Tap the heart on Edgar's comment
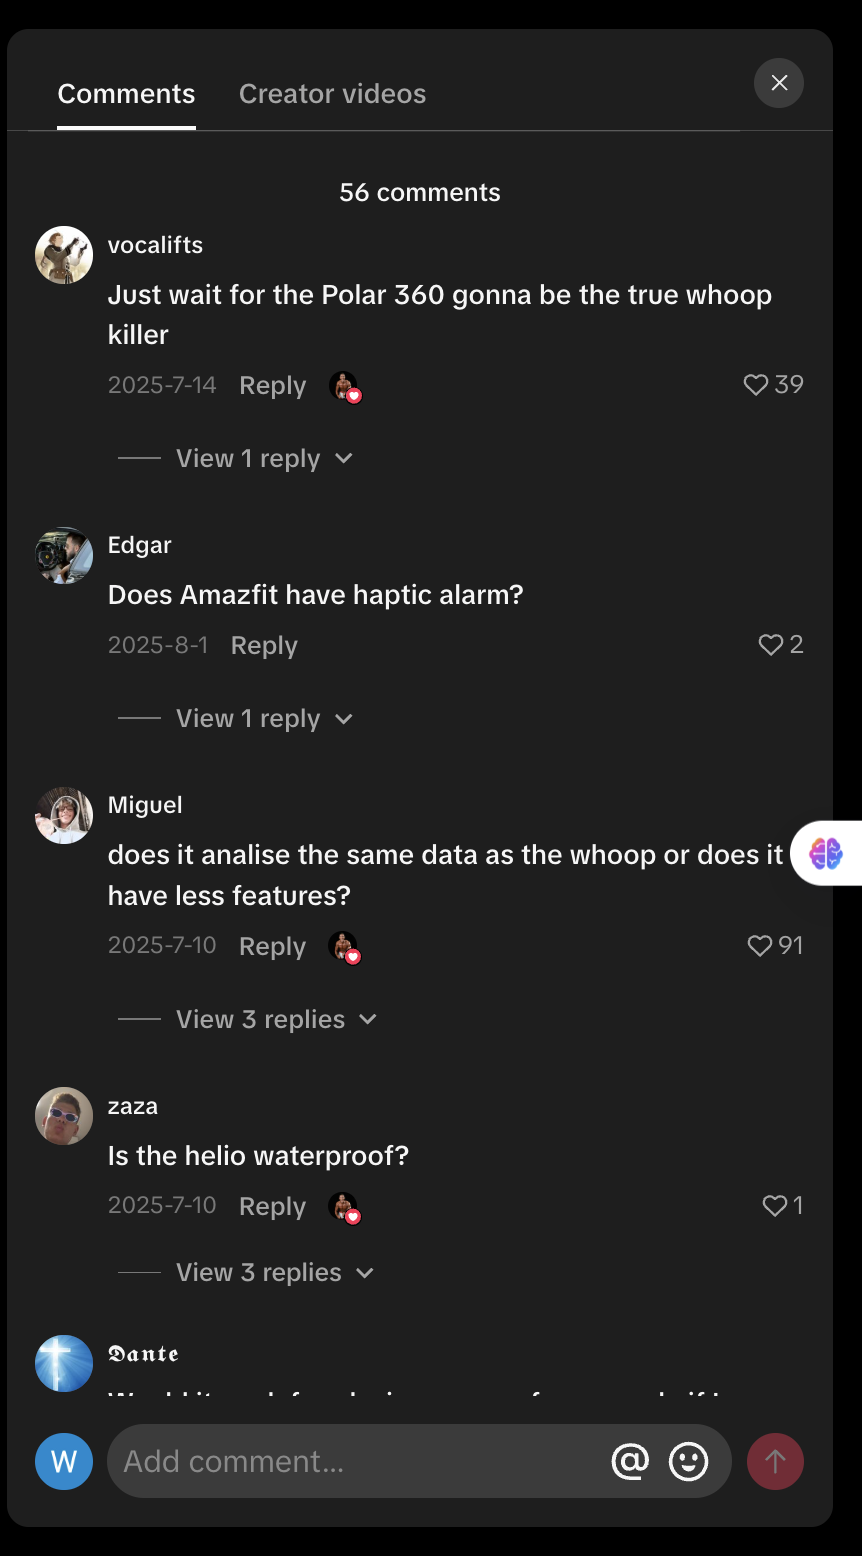 (x=770, y=645)
